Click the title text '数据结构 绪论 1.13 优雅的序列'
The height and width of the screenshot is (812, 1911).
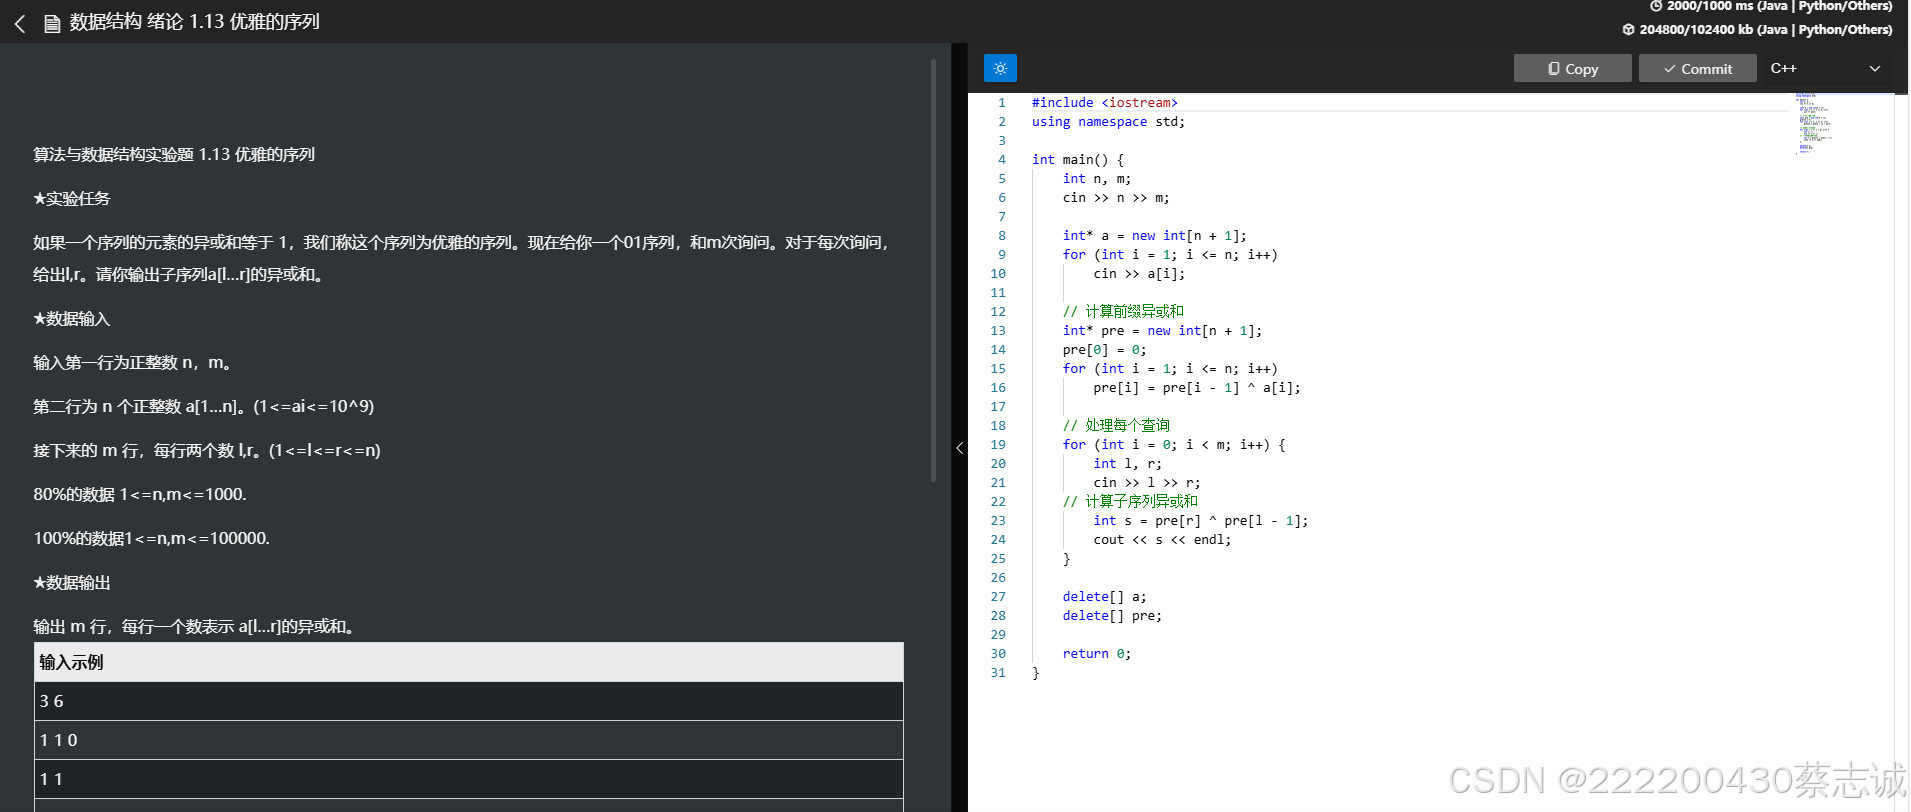tap(194, 22)
